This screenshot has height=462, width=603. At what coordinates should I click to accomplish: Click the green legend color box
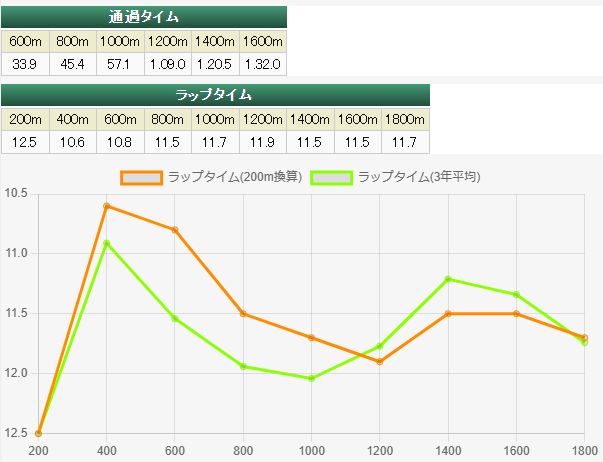(331, 177)
